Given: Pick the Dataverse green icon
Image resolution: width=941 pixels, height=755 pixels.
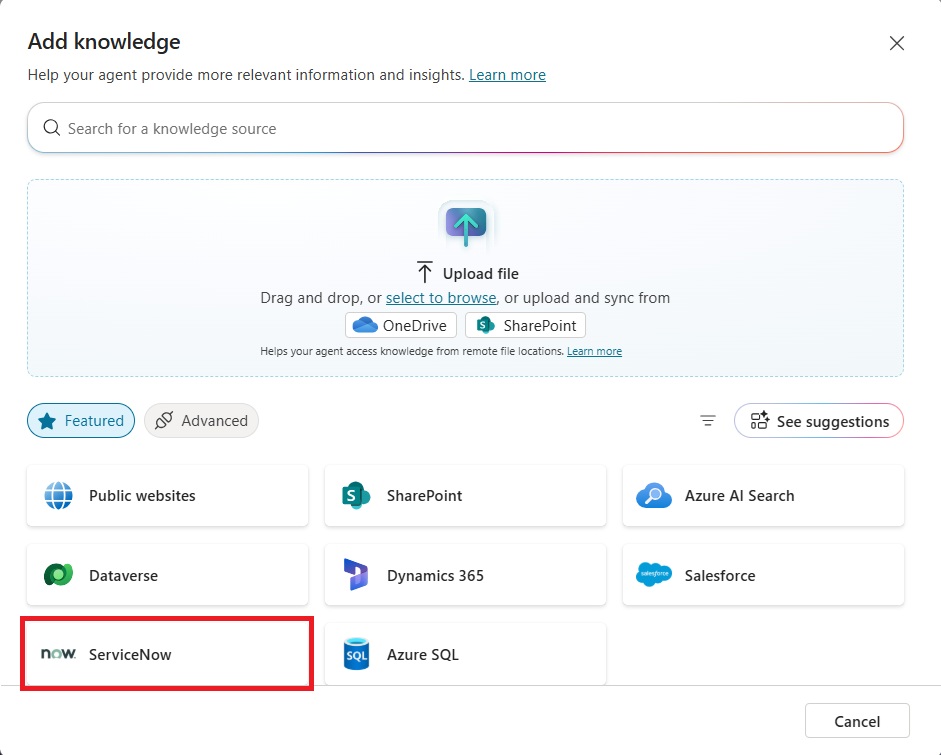Looking at the screenshot, I should (58, 575).
